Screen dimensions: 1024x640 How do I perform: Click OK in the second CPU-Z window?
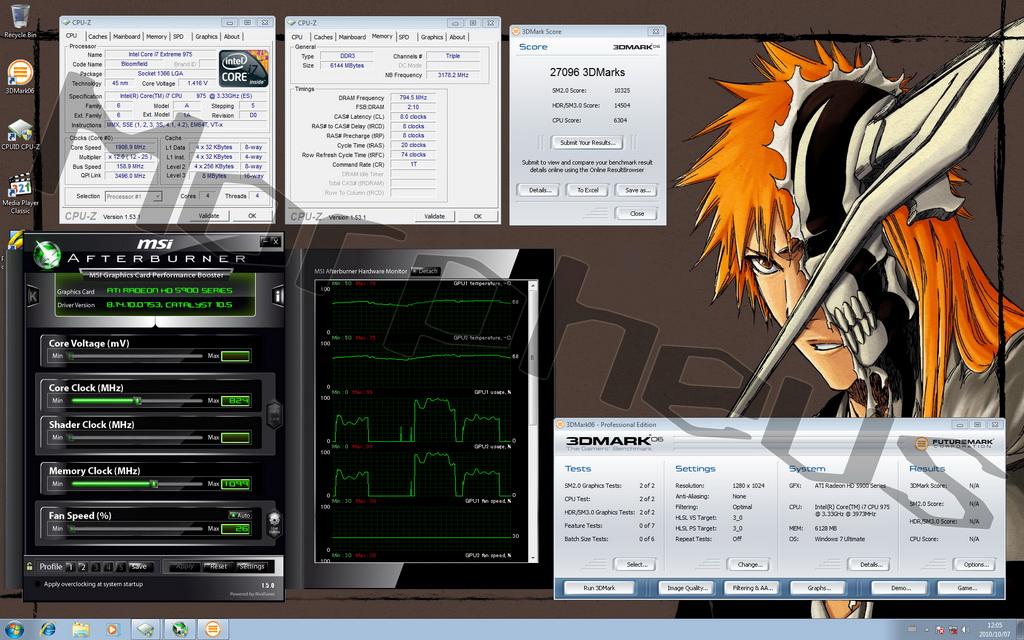tap(477, 216)
